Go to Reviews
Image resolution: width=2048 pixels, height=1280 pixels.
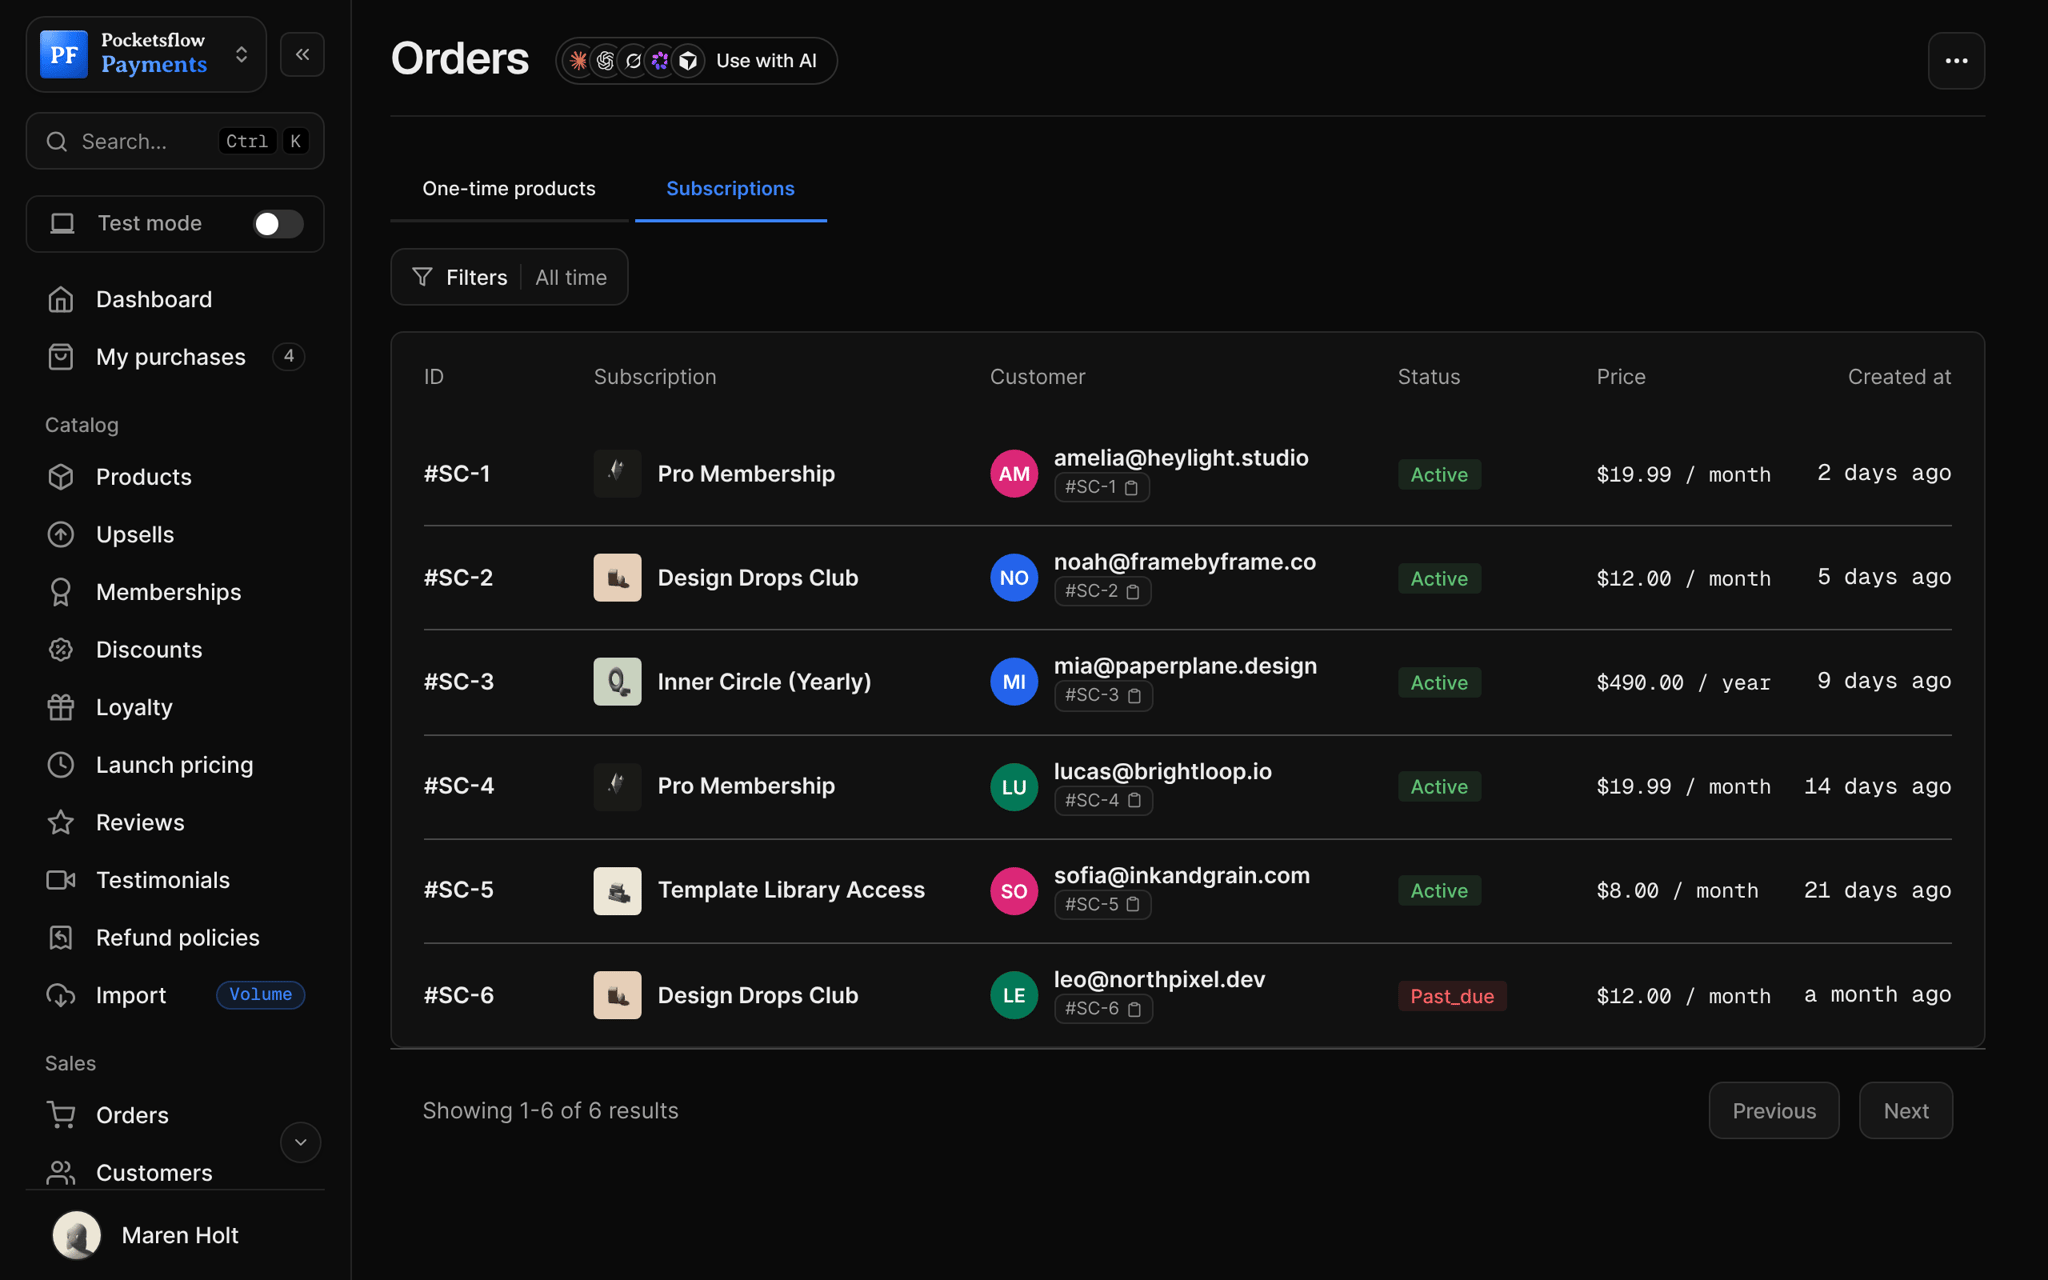tap(139, 822)
